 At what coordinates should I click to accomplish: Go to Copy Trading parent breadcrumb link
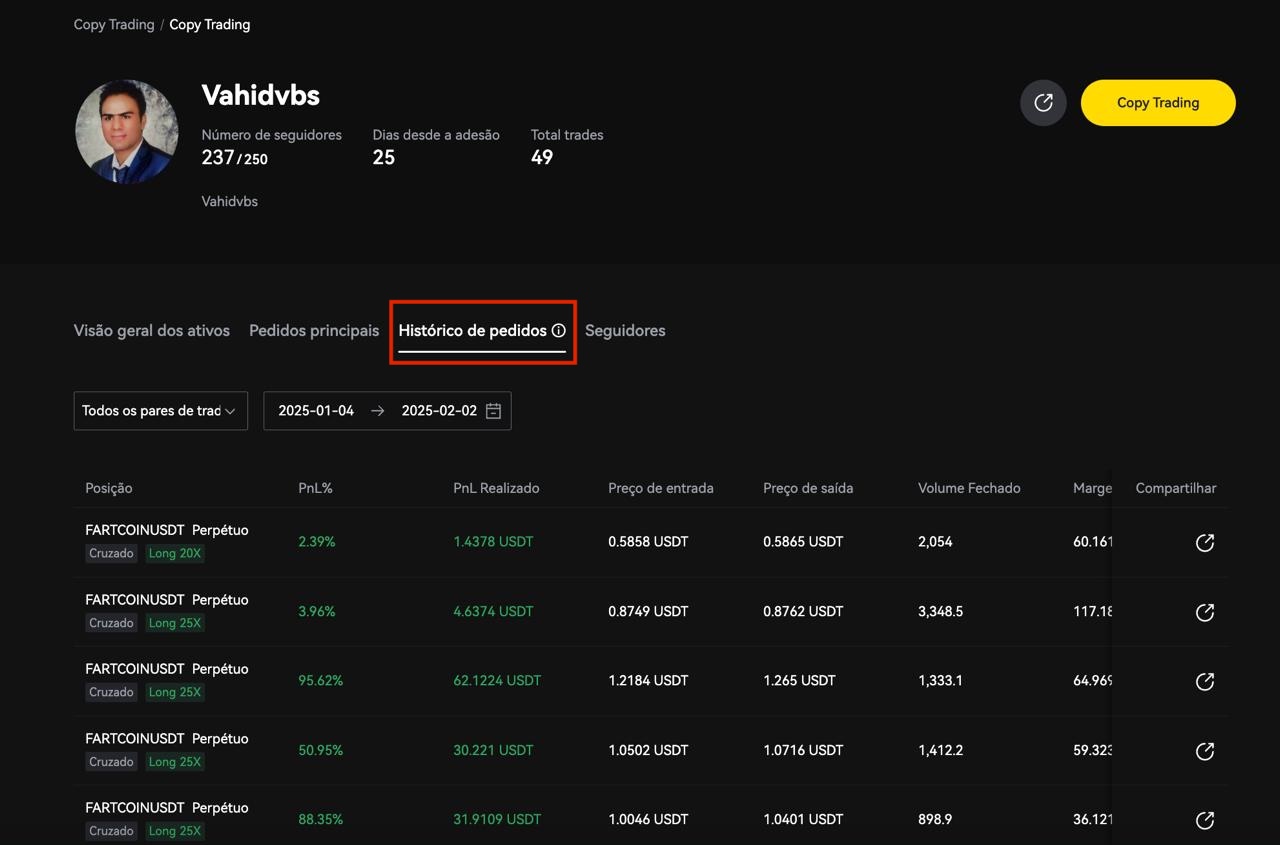tap(113, 25)
